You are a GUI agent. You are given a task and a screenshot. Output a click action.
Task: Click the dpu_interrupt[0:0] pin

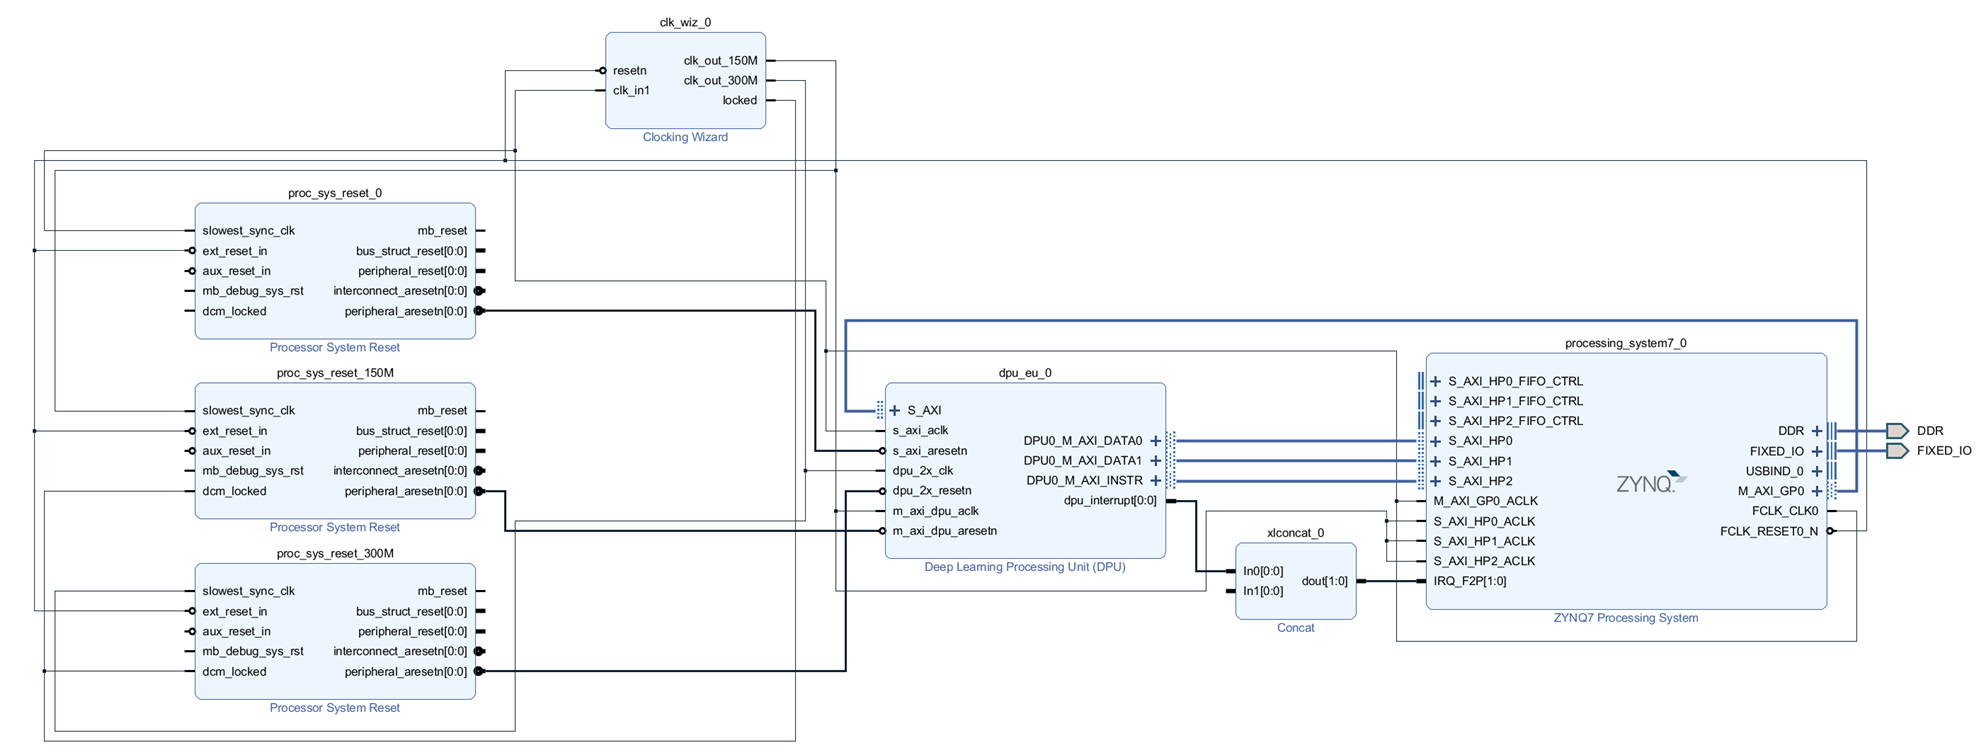tap(1110, 501)
